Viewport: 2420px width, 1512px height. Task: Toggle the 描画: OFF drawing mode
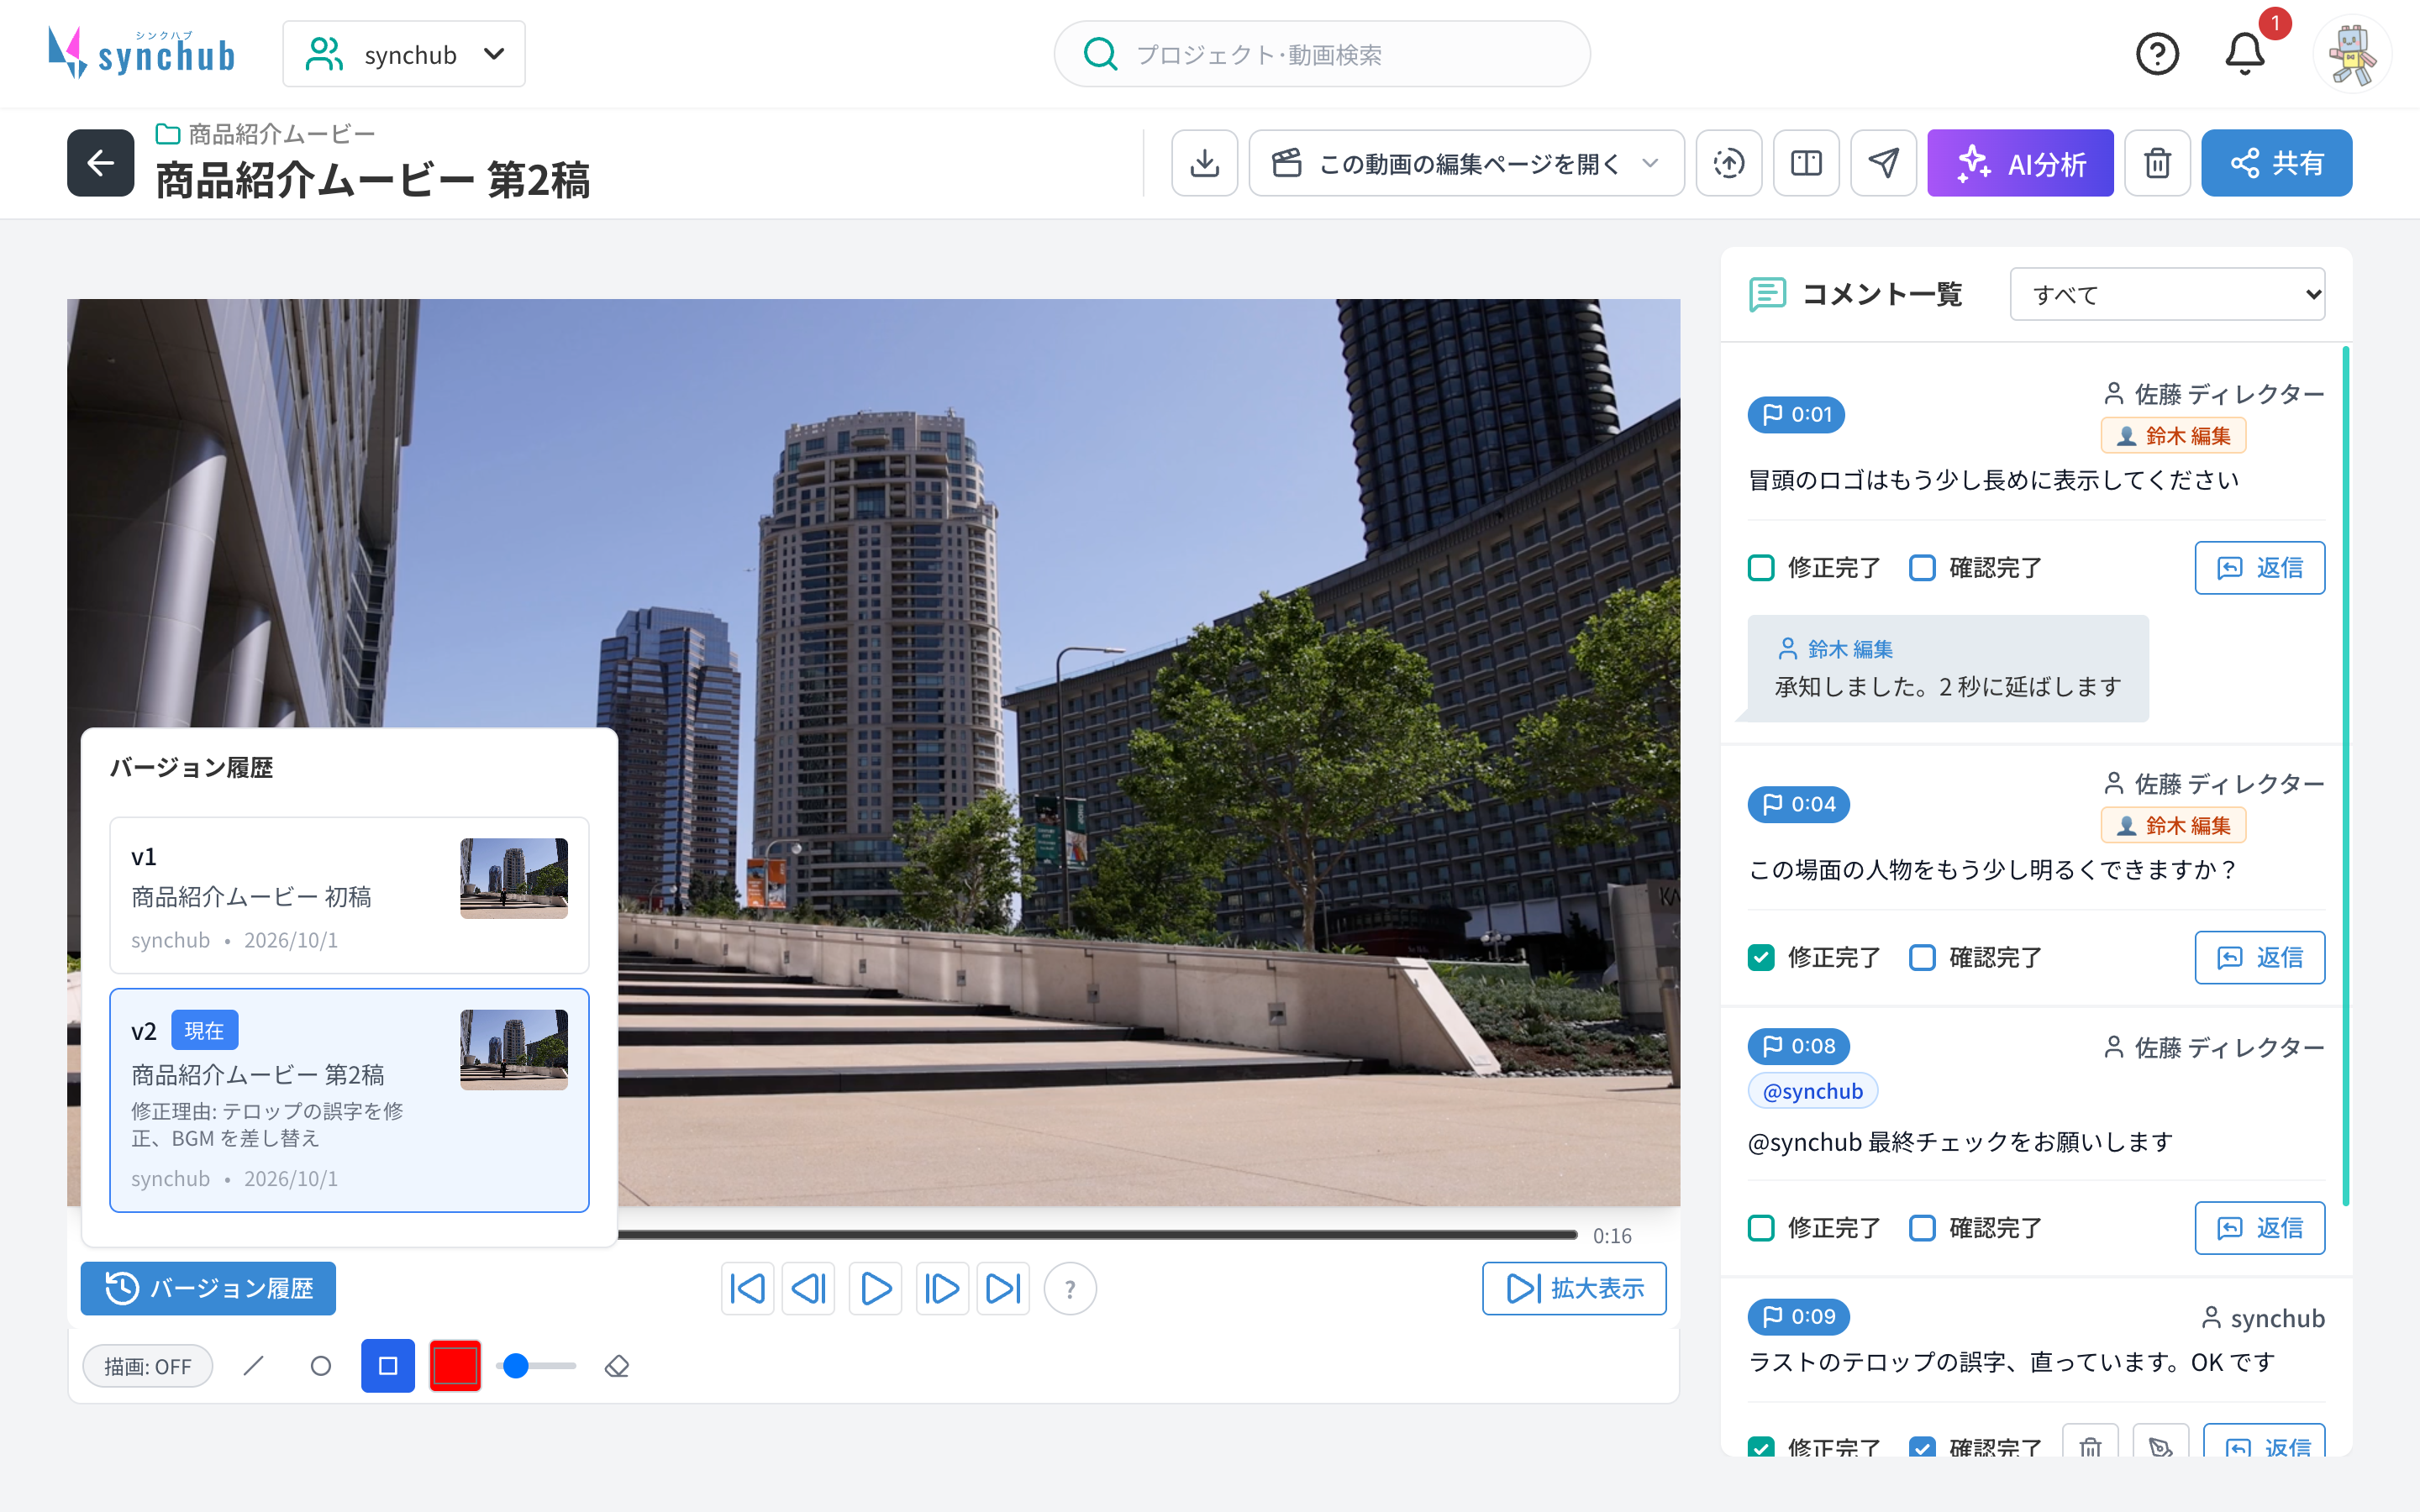pos(148,1366)
